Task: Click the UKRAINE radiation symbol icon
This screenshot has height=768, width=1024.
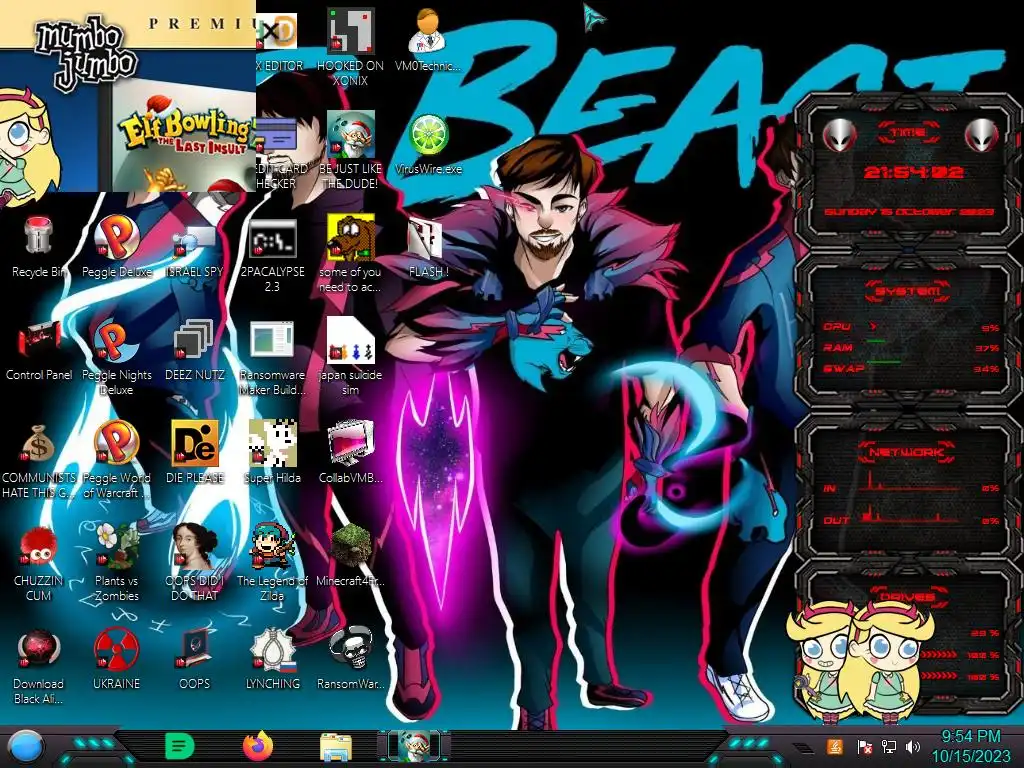Action: click(x=116, y=660)
